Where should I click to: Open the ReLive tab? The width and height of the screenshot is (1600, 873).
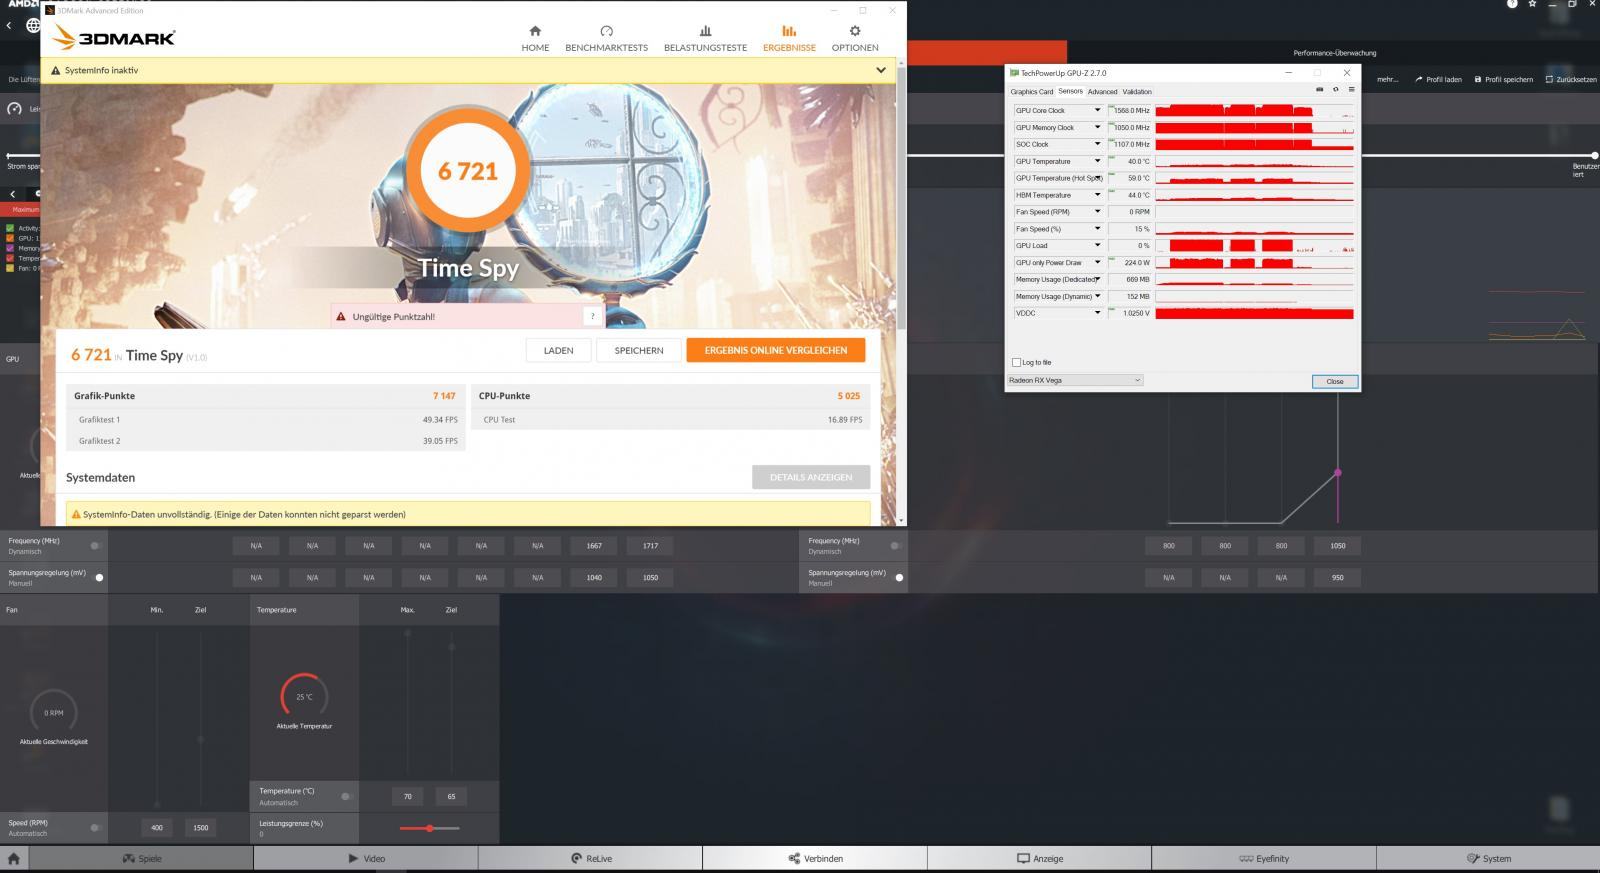[591, 858]
